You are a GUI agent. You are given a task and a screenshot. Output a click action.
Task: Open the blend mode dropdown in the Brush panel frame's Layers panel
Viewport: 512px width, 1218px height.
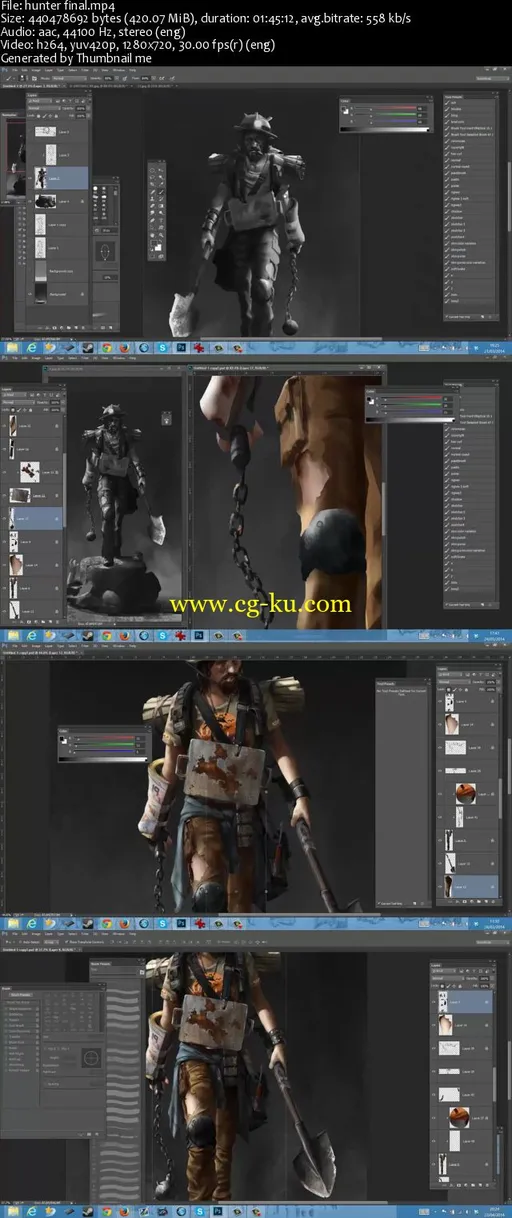click(446, 978)
